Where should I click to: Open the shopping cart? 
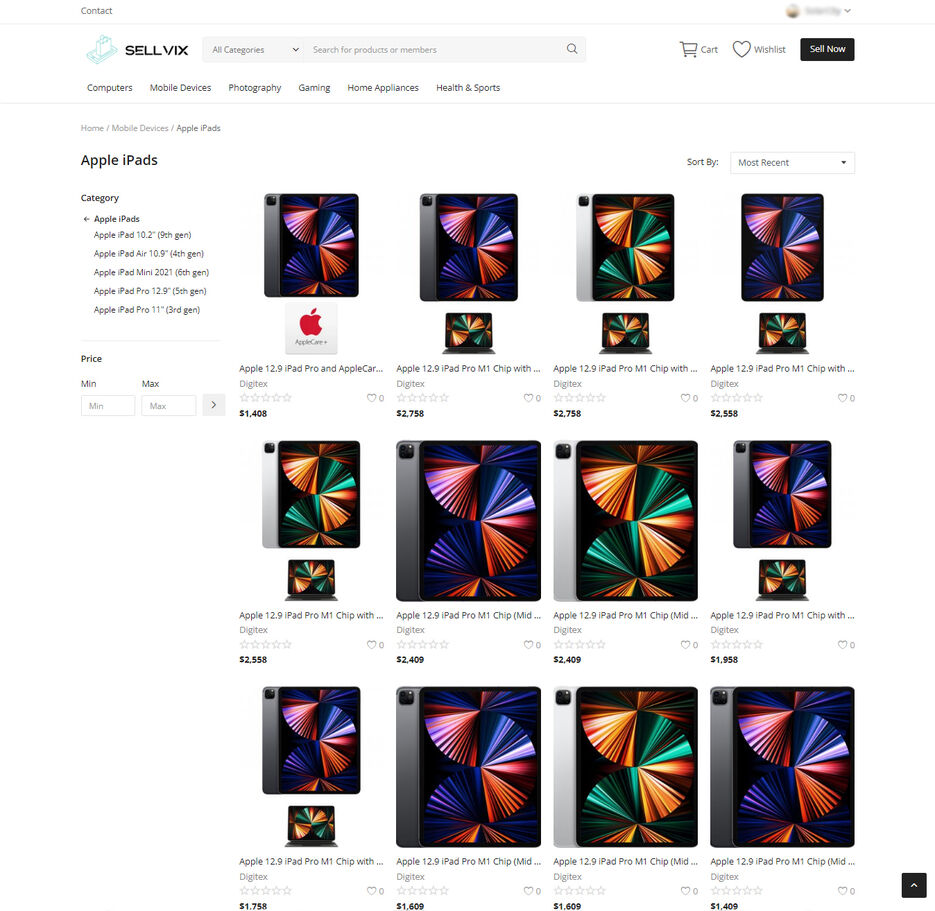[698, 49]
